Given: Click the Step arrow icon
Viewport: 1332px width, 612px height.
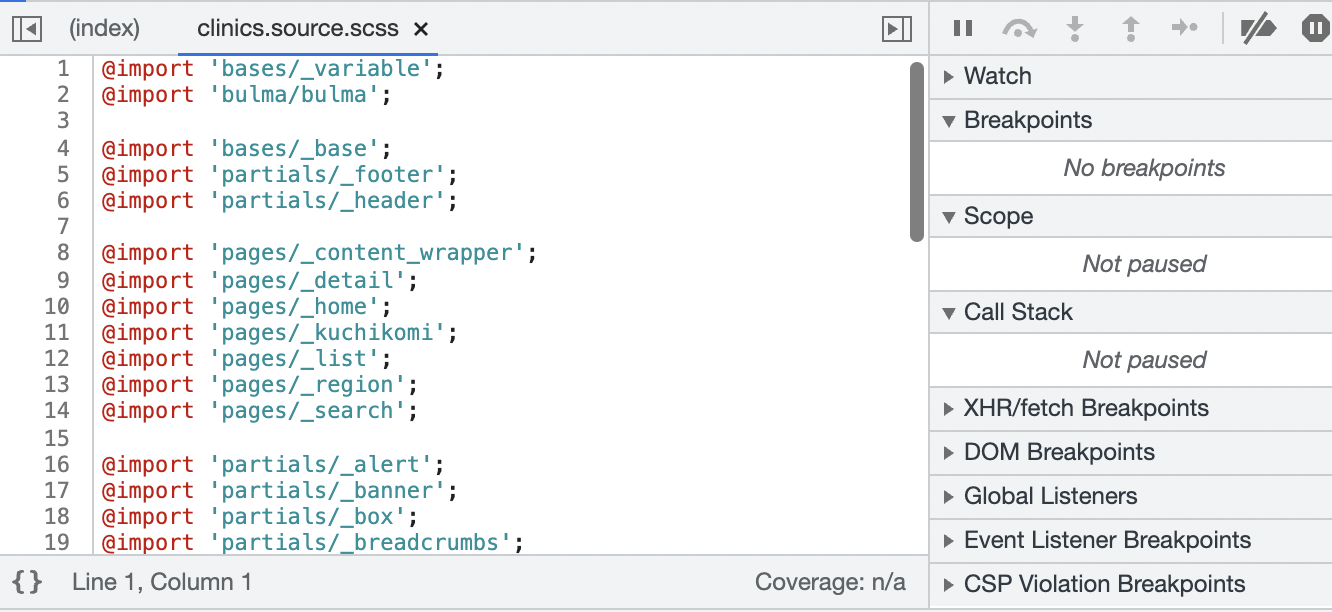Looking at the screenshot, I should [x=1185, y=28].
